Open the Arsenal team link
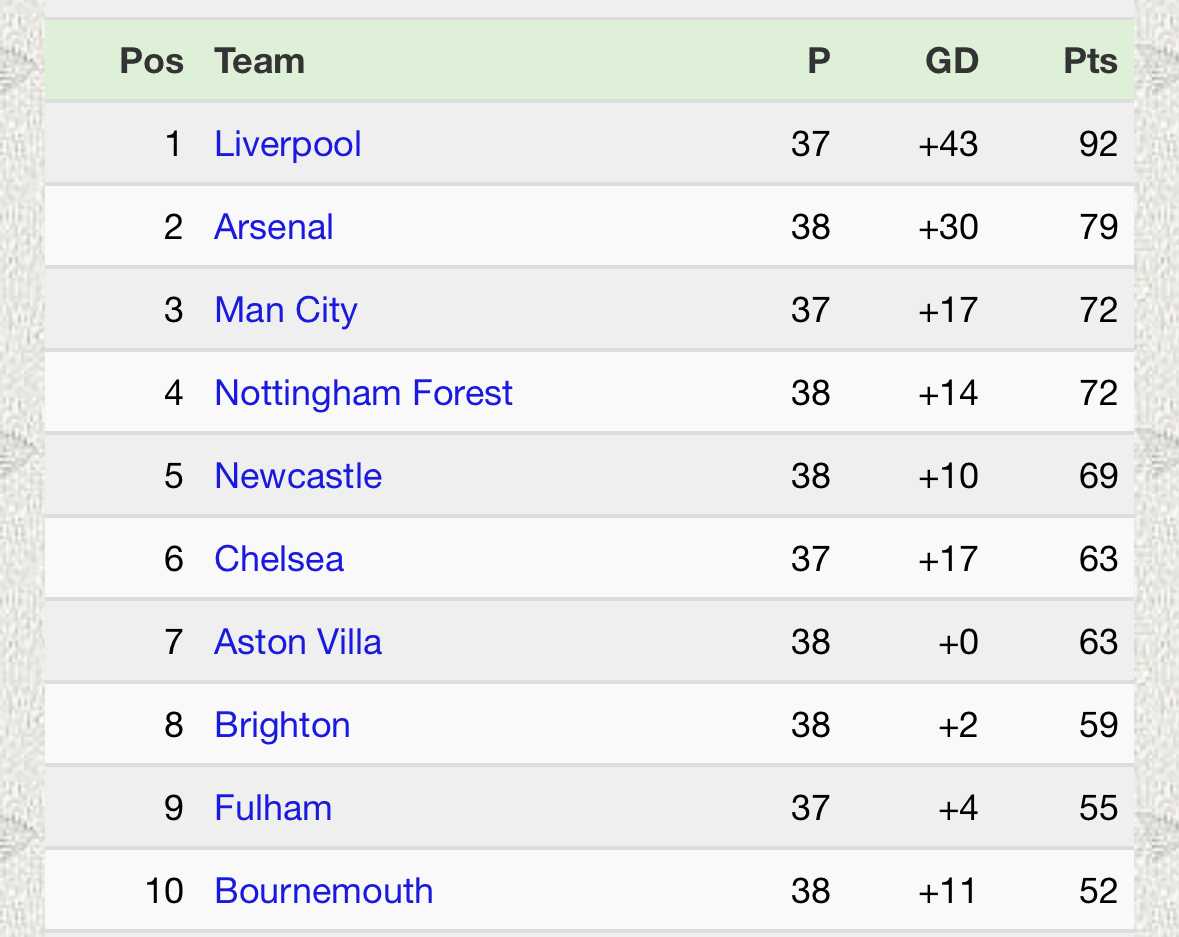The width and height of the screenshot is (1179, 937). pyautogui.click(x=274, y=227)
